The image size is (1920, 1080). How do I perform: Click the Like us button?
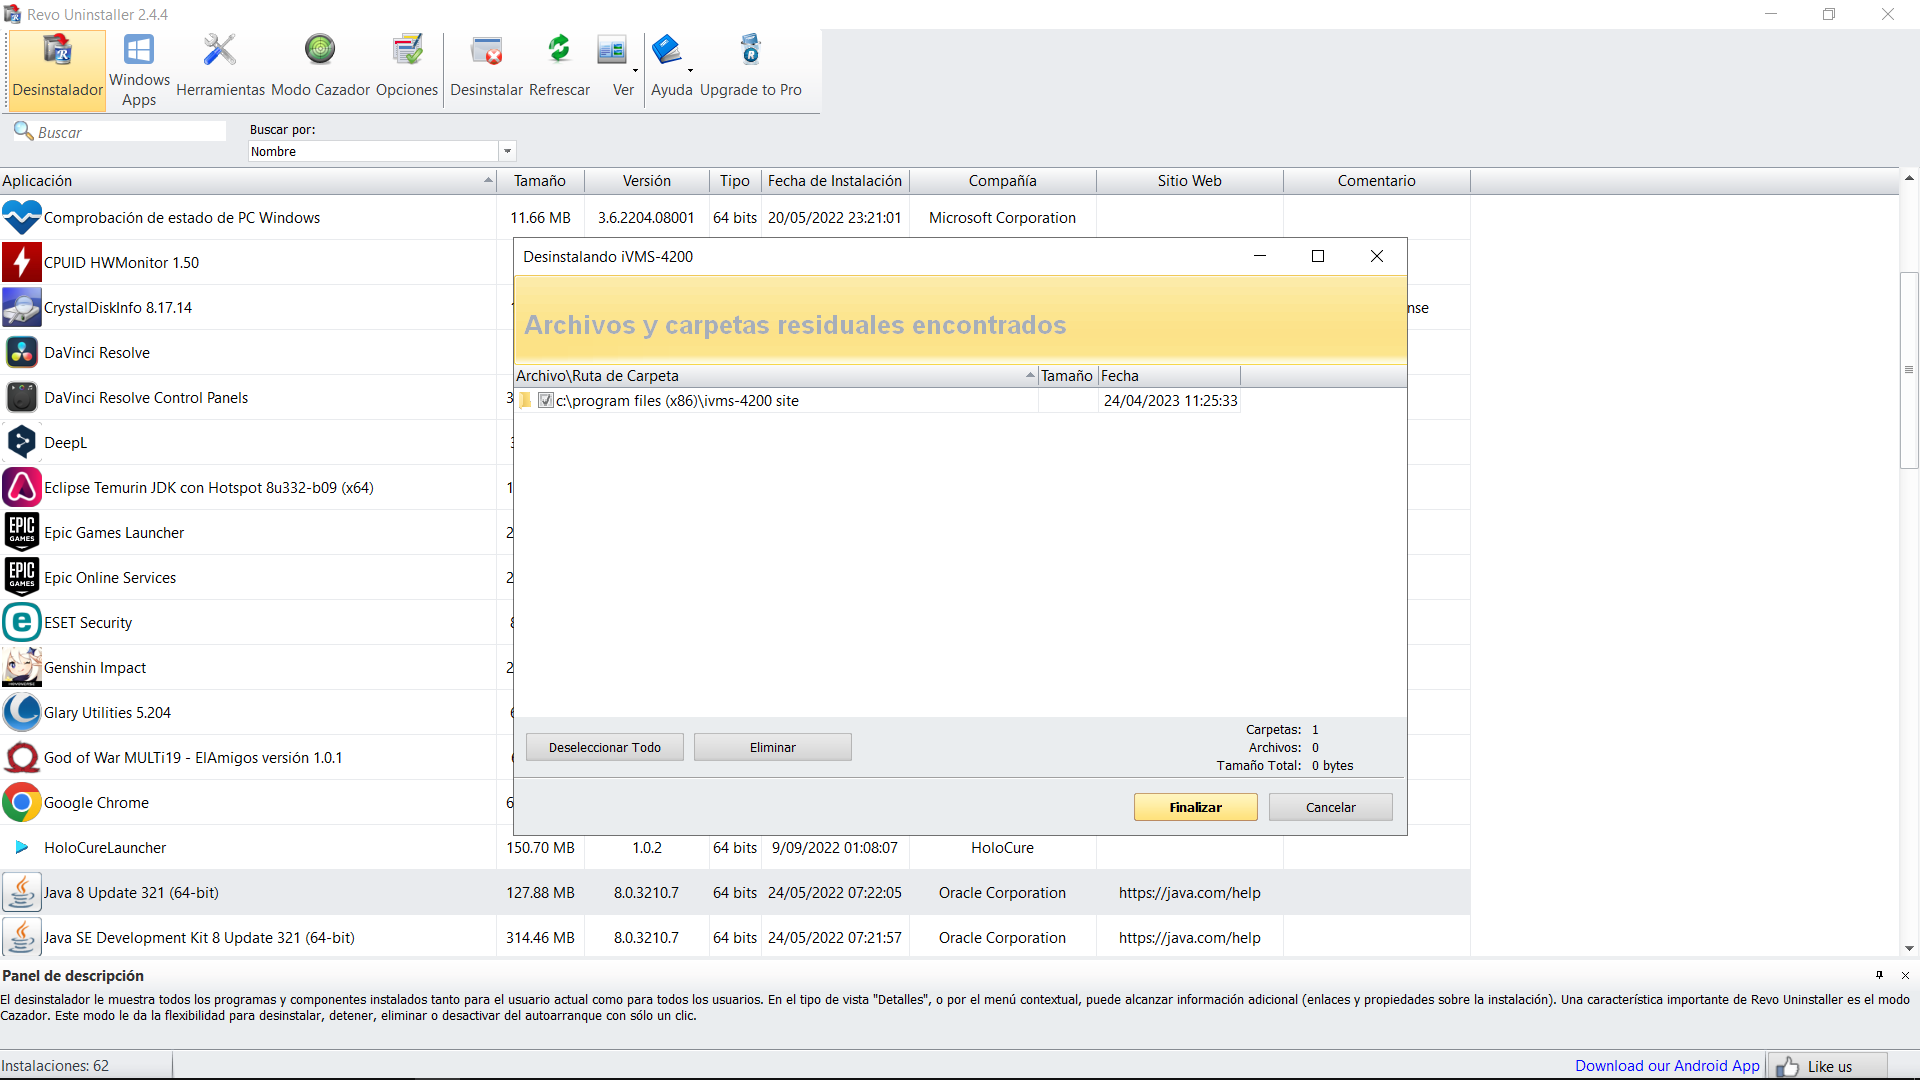[x=1828, y=1066]
